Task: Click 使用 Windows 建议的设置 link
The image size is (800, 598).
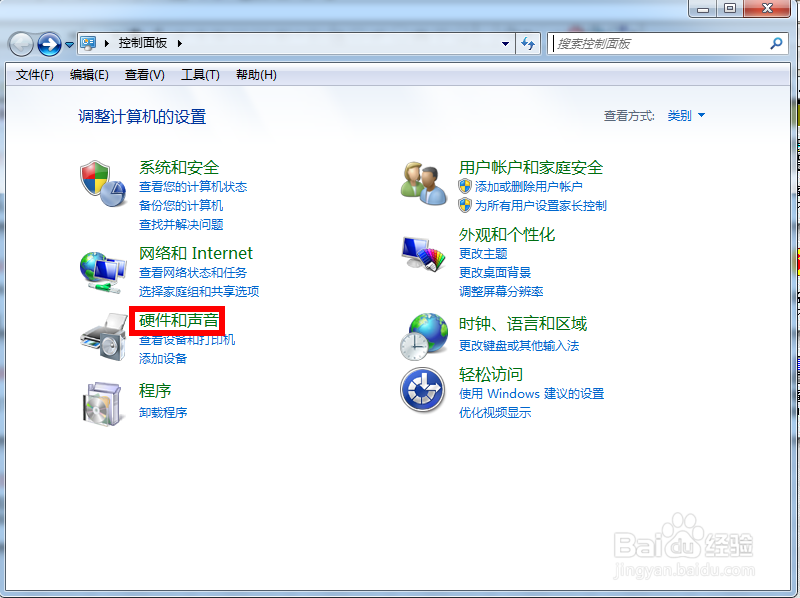Action: (x=531, y=393)
